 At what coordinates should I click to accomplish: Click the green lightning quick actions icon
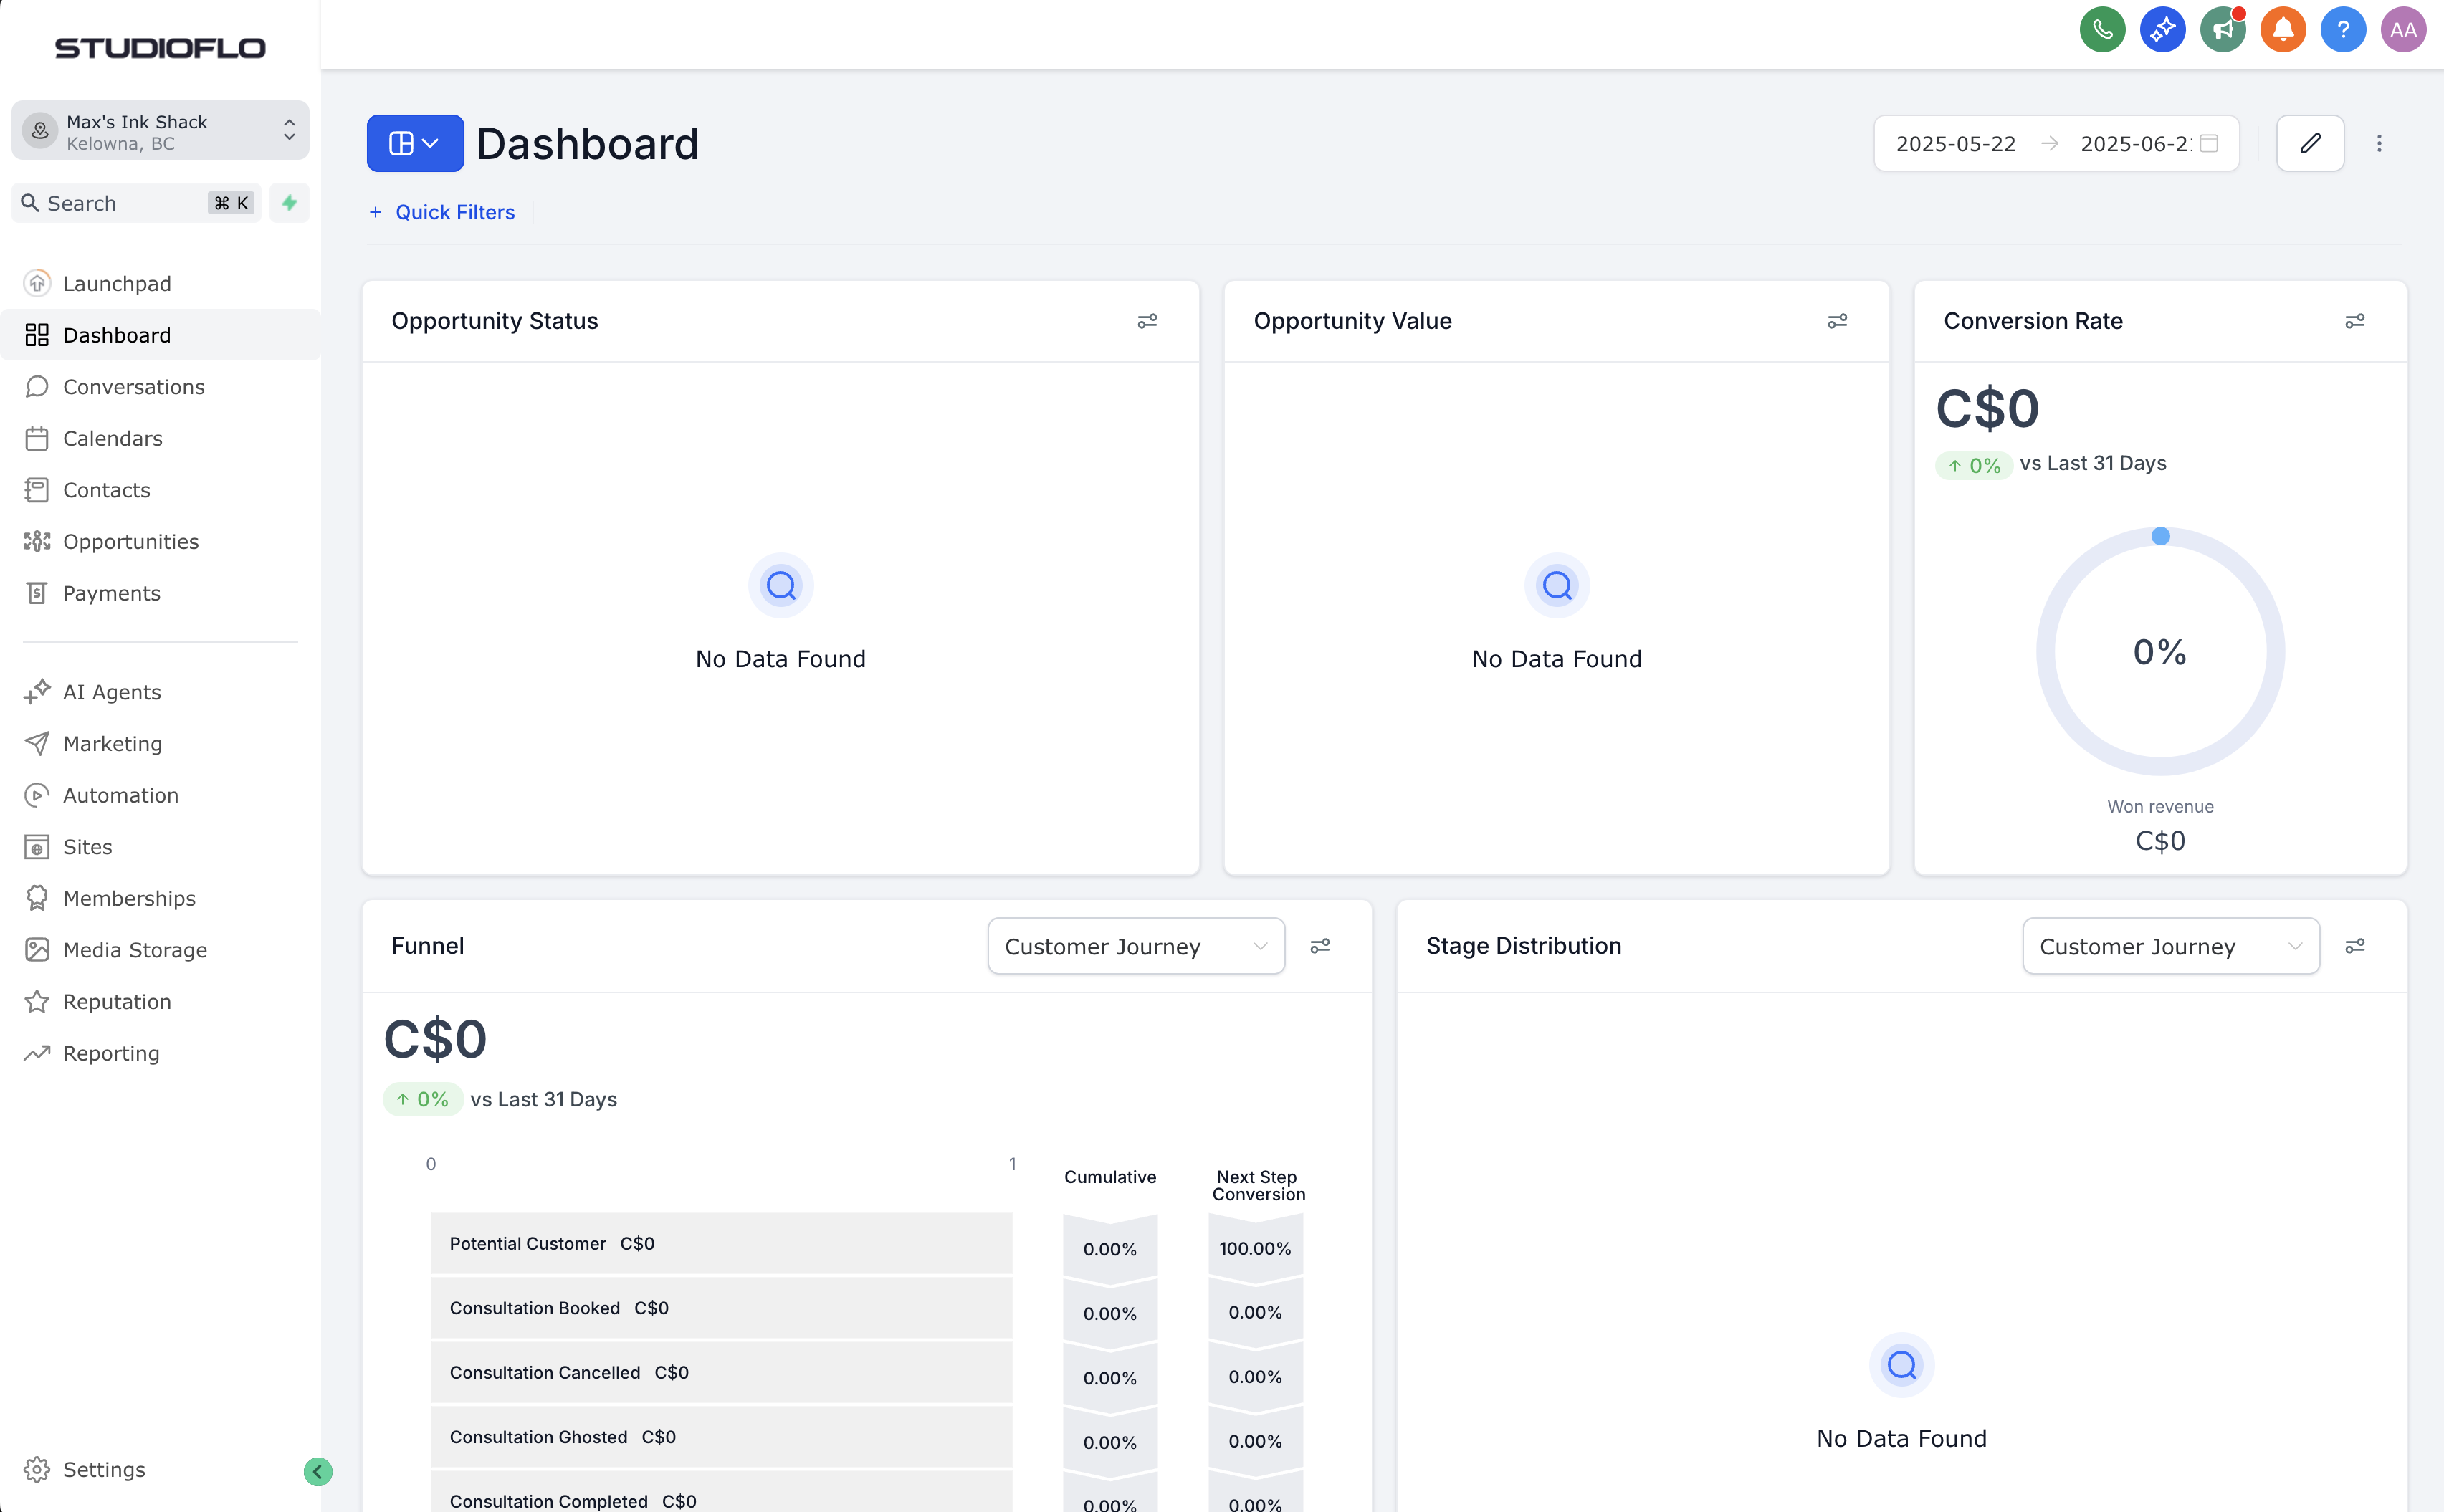pos(289,203)
